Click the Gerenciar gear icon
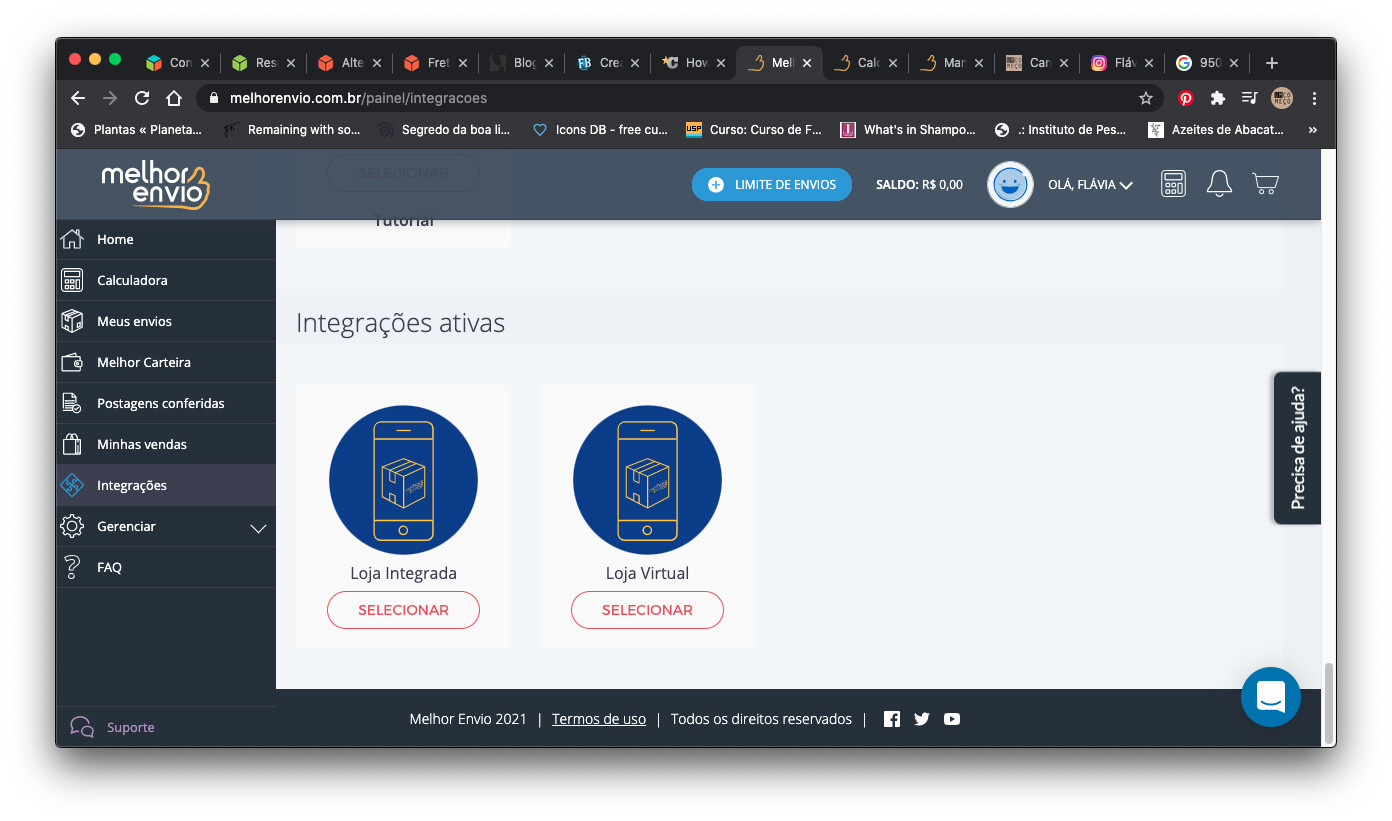The height and width of the screenshot is (821, 1392). [x=72, y=526]
